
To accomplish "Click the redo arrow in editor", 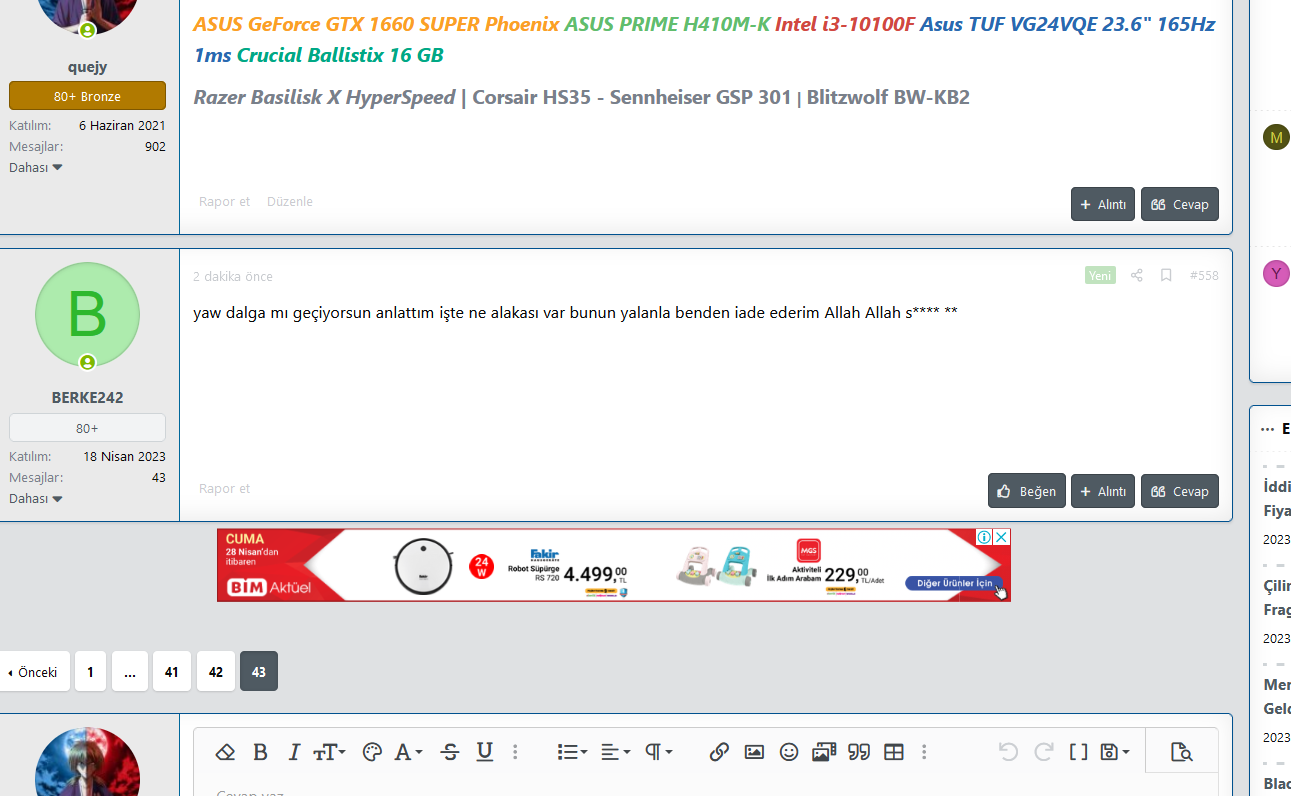I will point(1043,752).
